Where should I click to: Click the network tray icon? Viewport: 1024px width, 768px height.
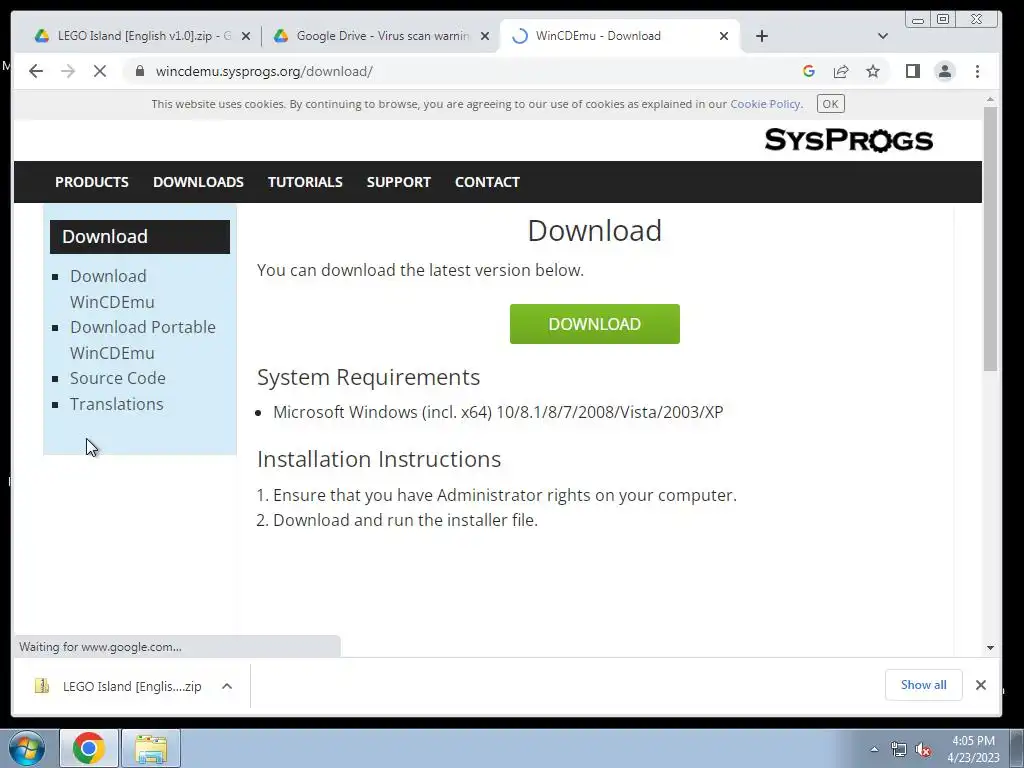899,749
